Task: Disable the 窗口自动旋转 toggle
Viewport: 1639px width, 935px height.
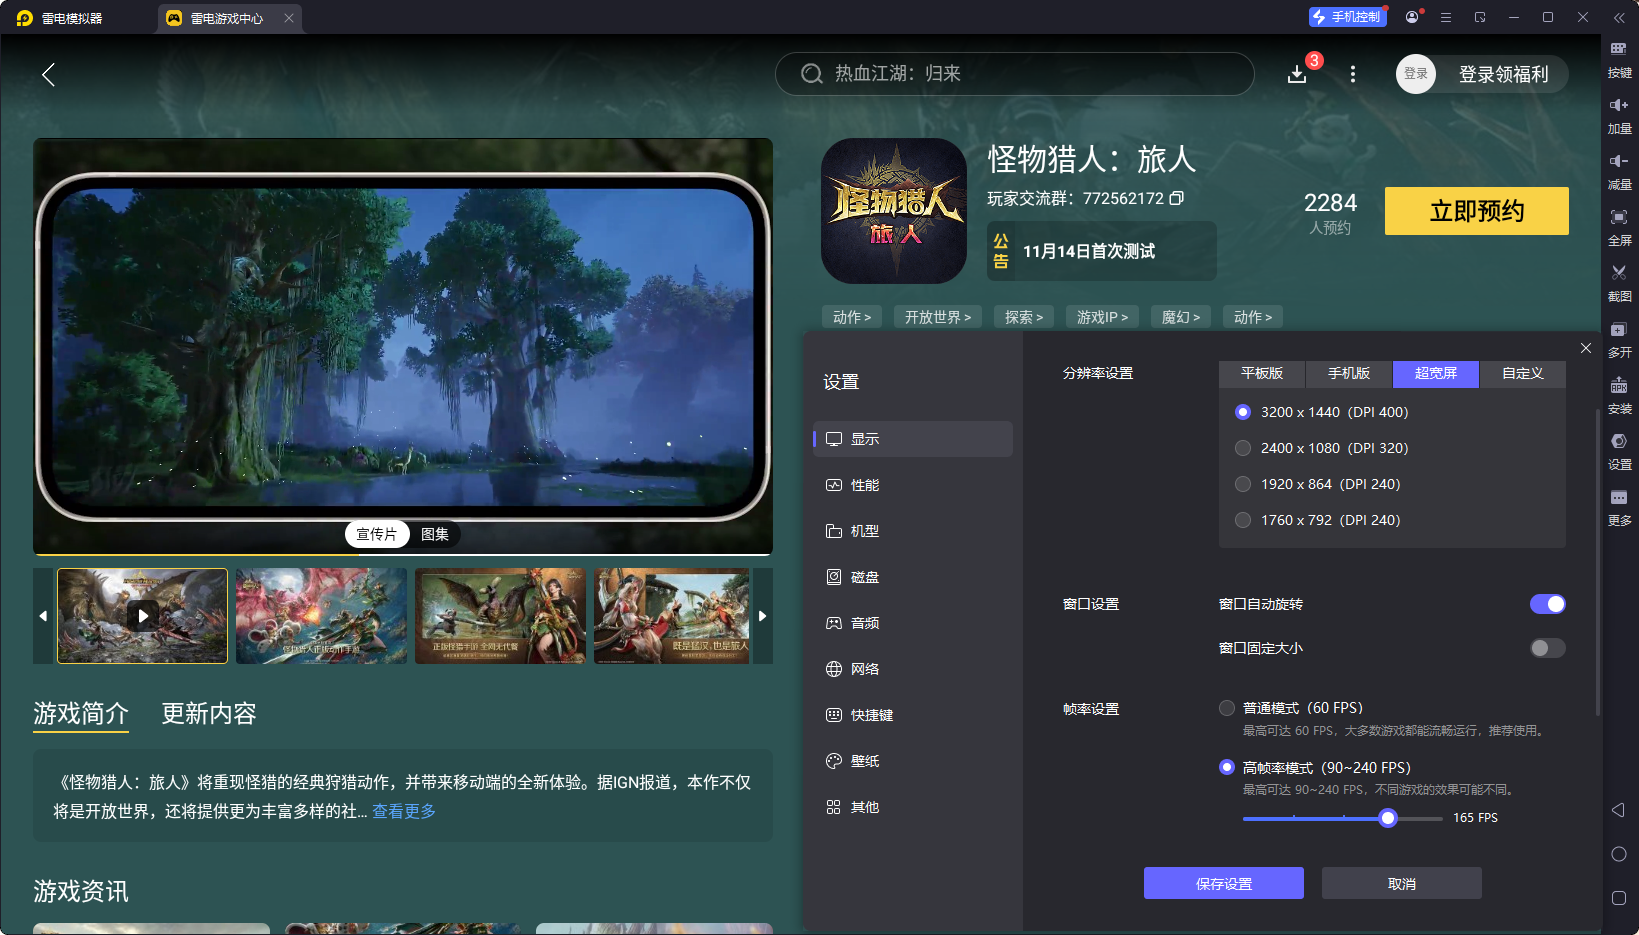Action: point(1547,604)
